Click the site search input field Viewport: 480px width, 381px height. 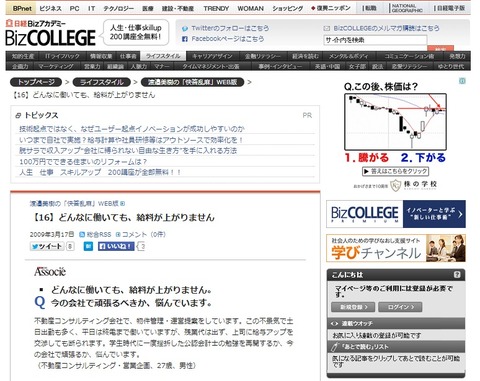click(375, 40)
